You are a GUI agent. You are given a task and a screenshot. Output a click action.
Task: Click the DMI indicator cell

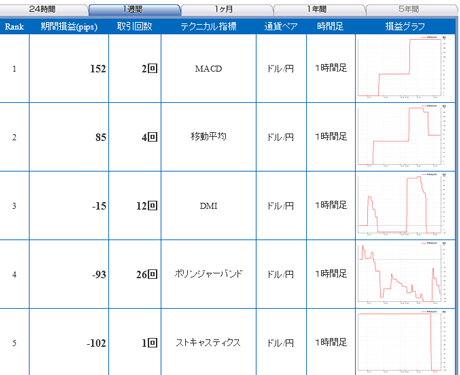(209, 206)
